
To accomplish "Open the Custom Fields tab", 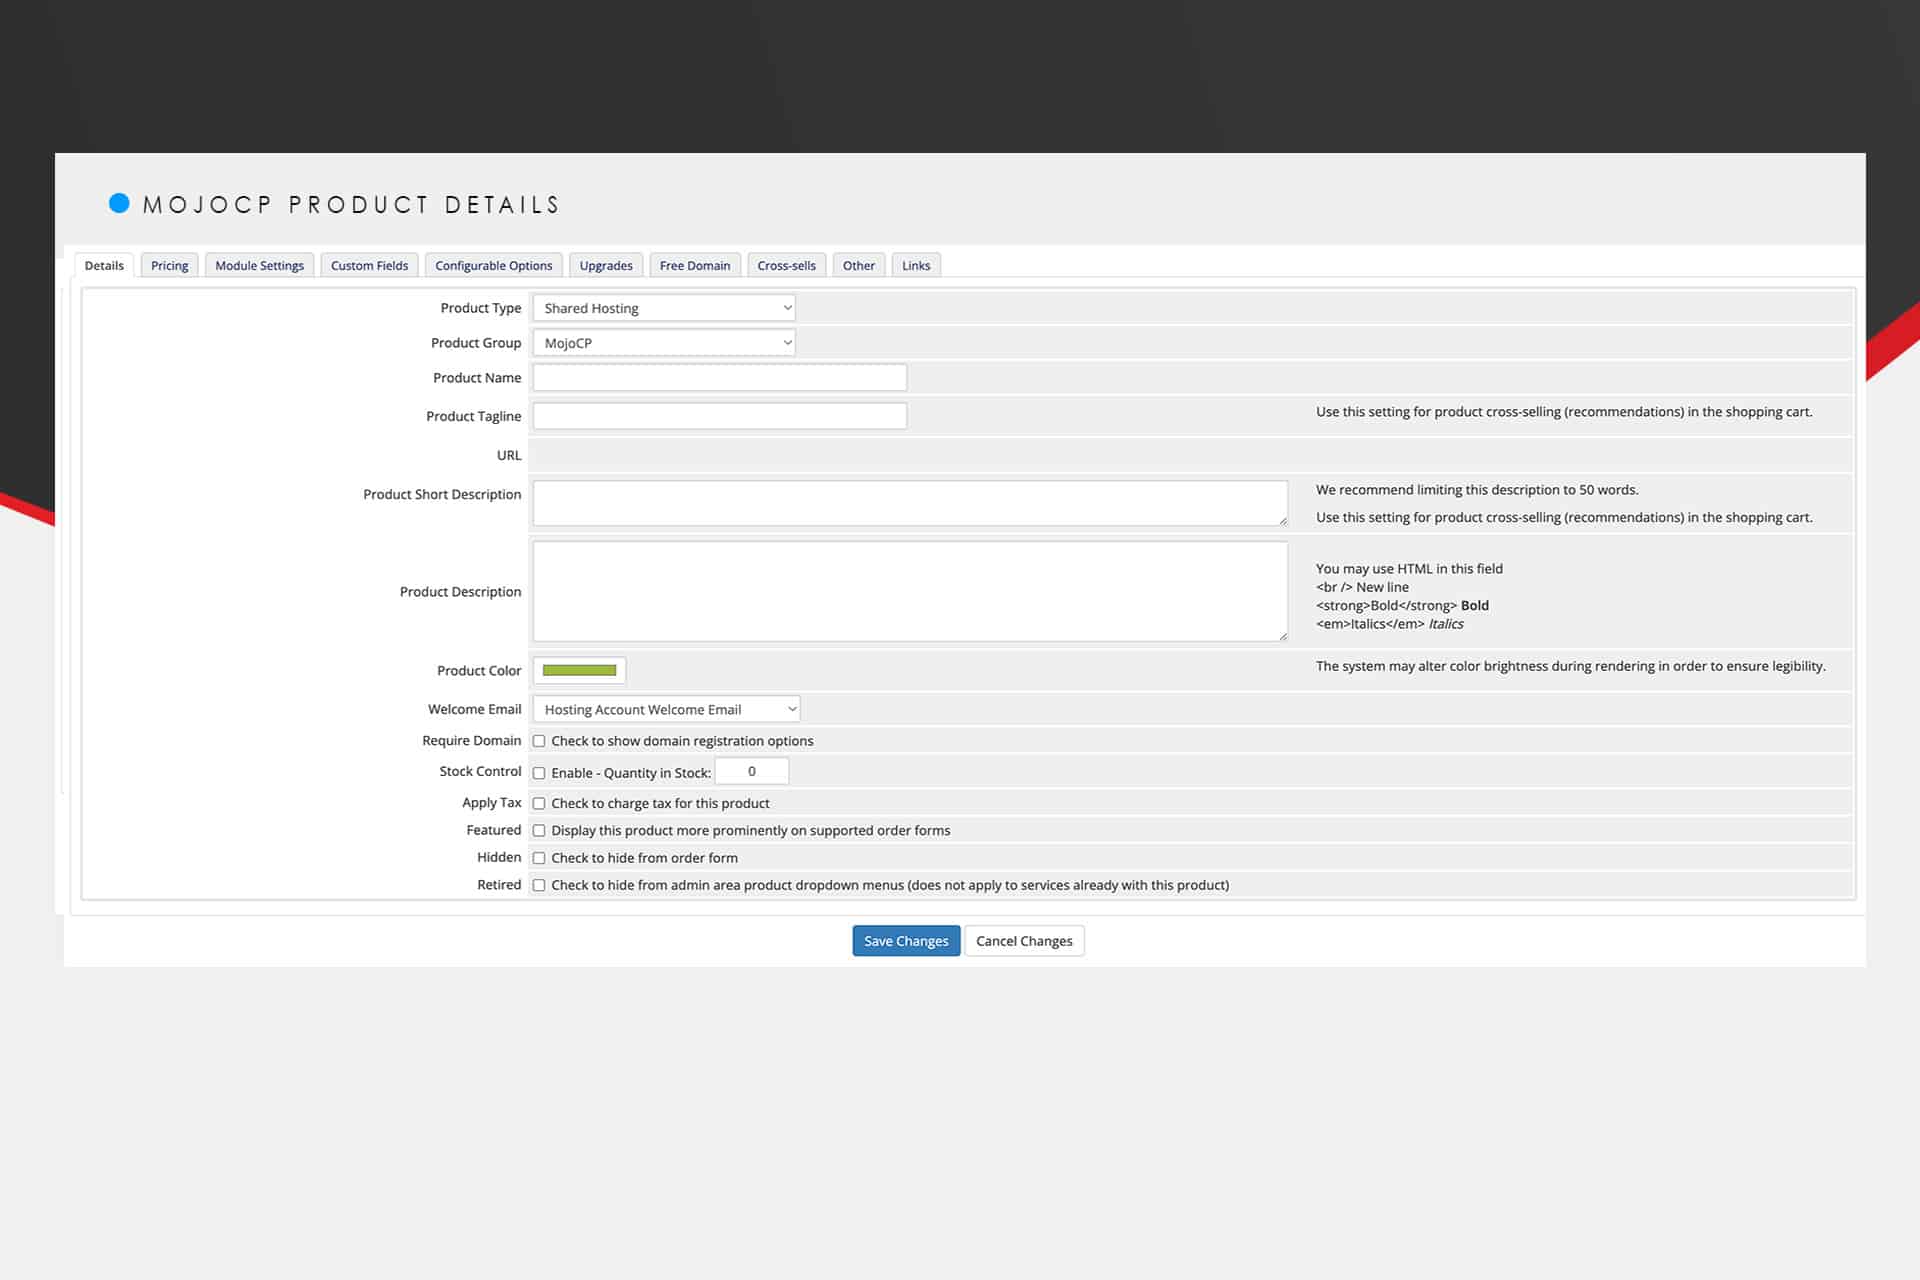I will [x=369, y=265].
